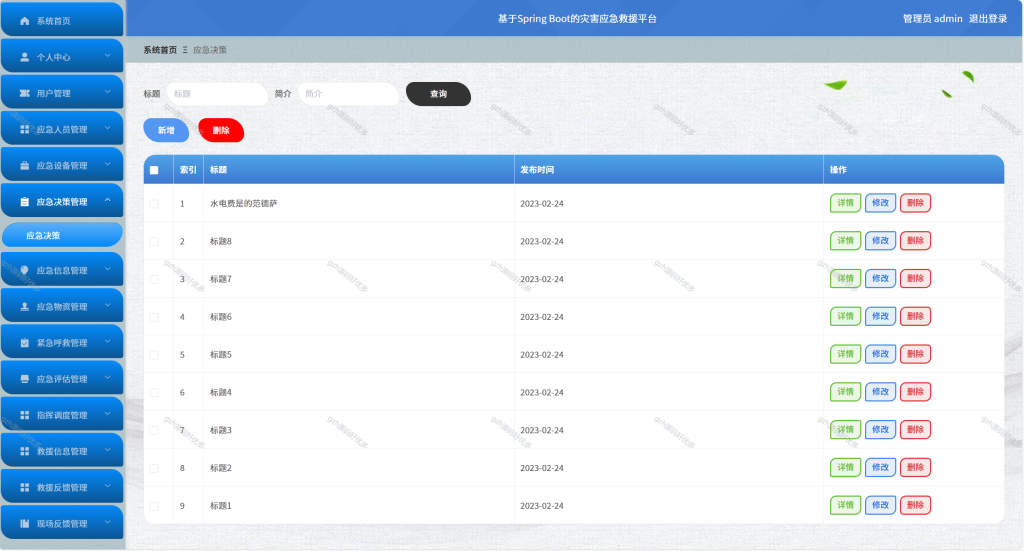
Task: Click the grid icon beside 救援信息管理
Action: 24,451
